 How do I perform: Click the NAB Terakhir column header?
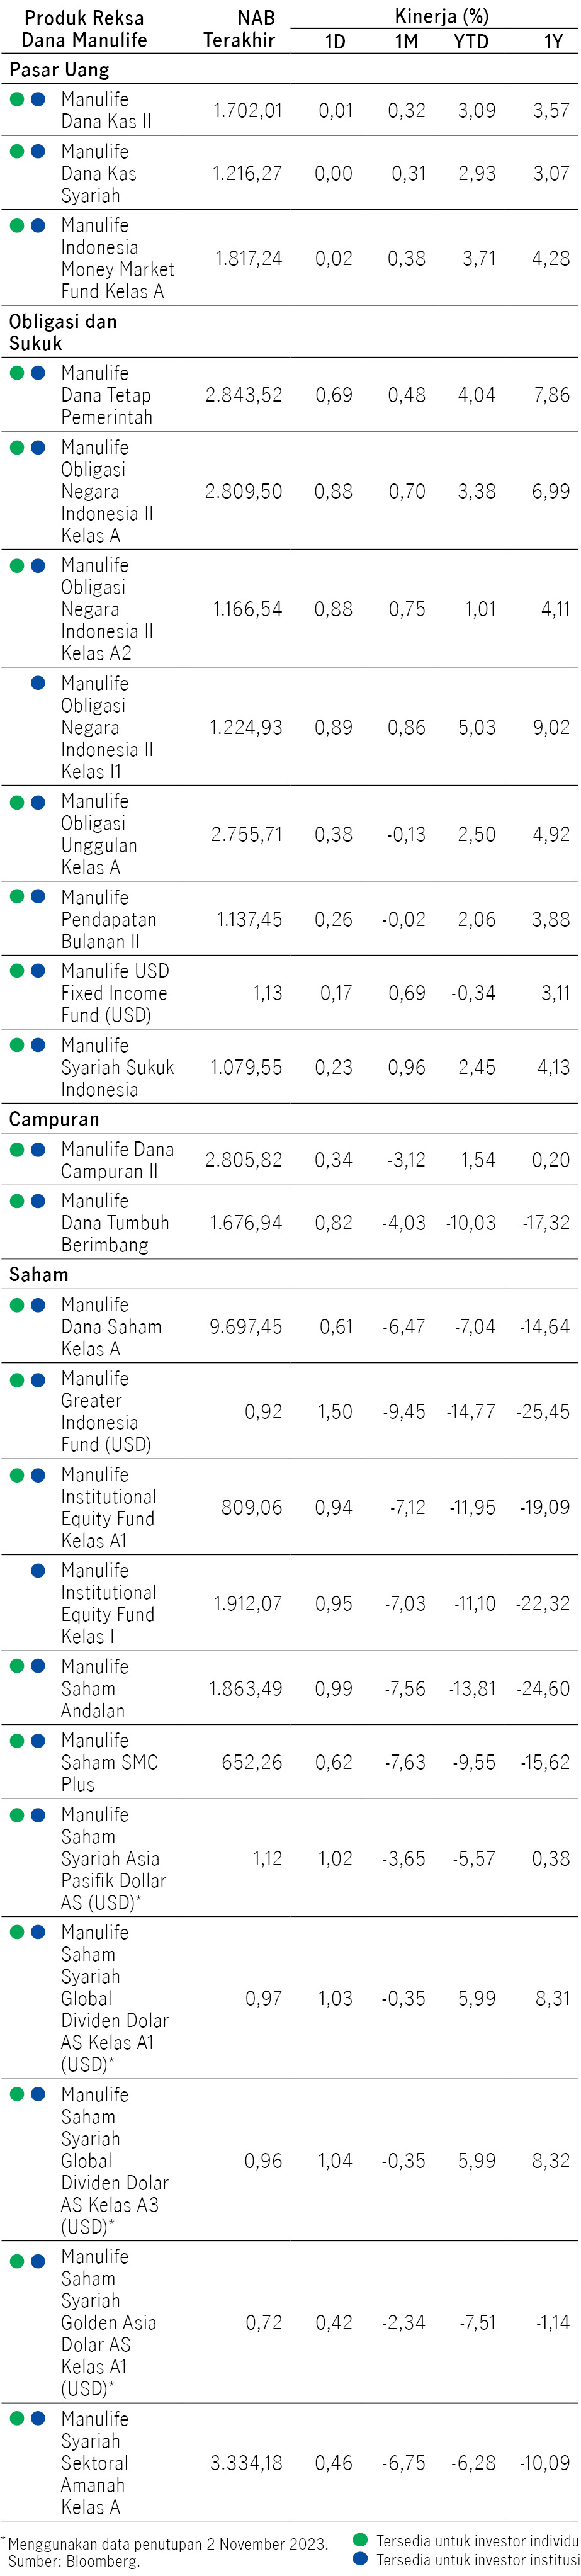tap(239, 29)
